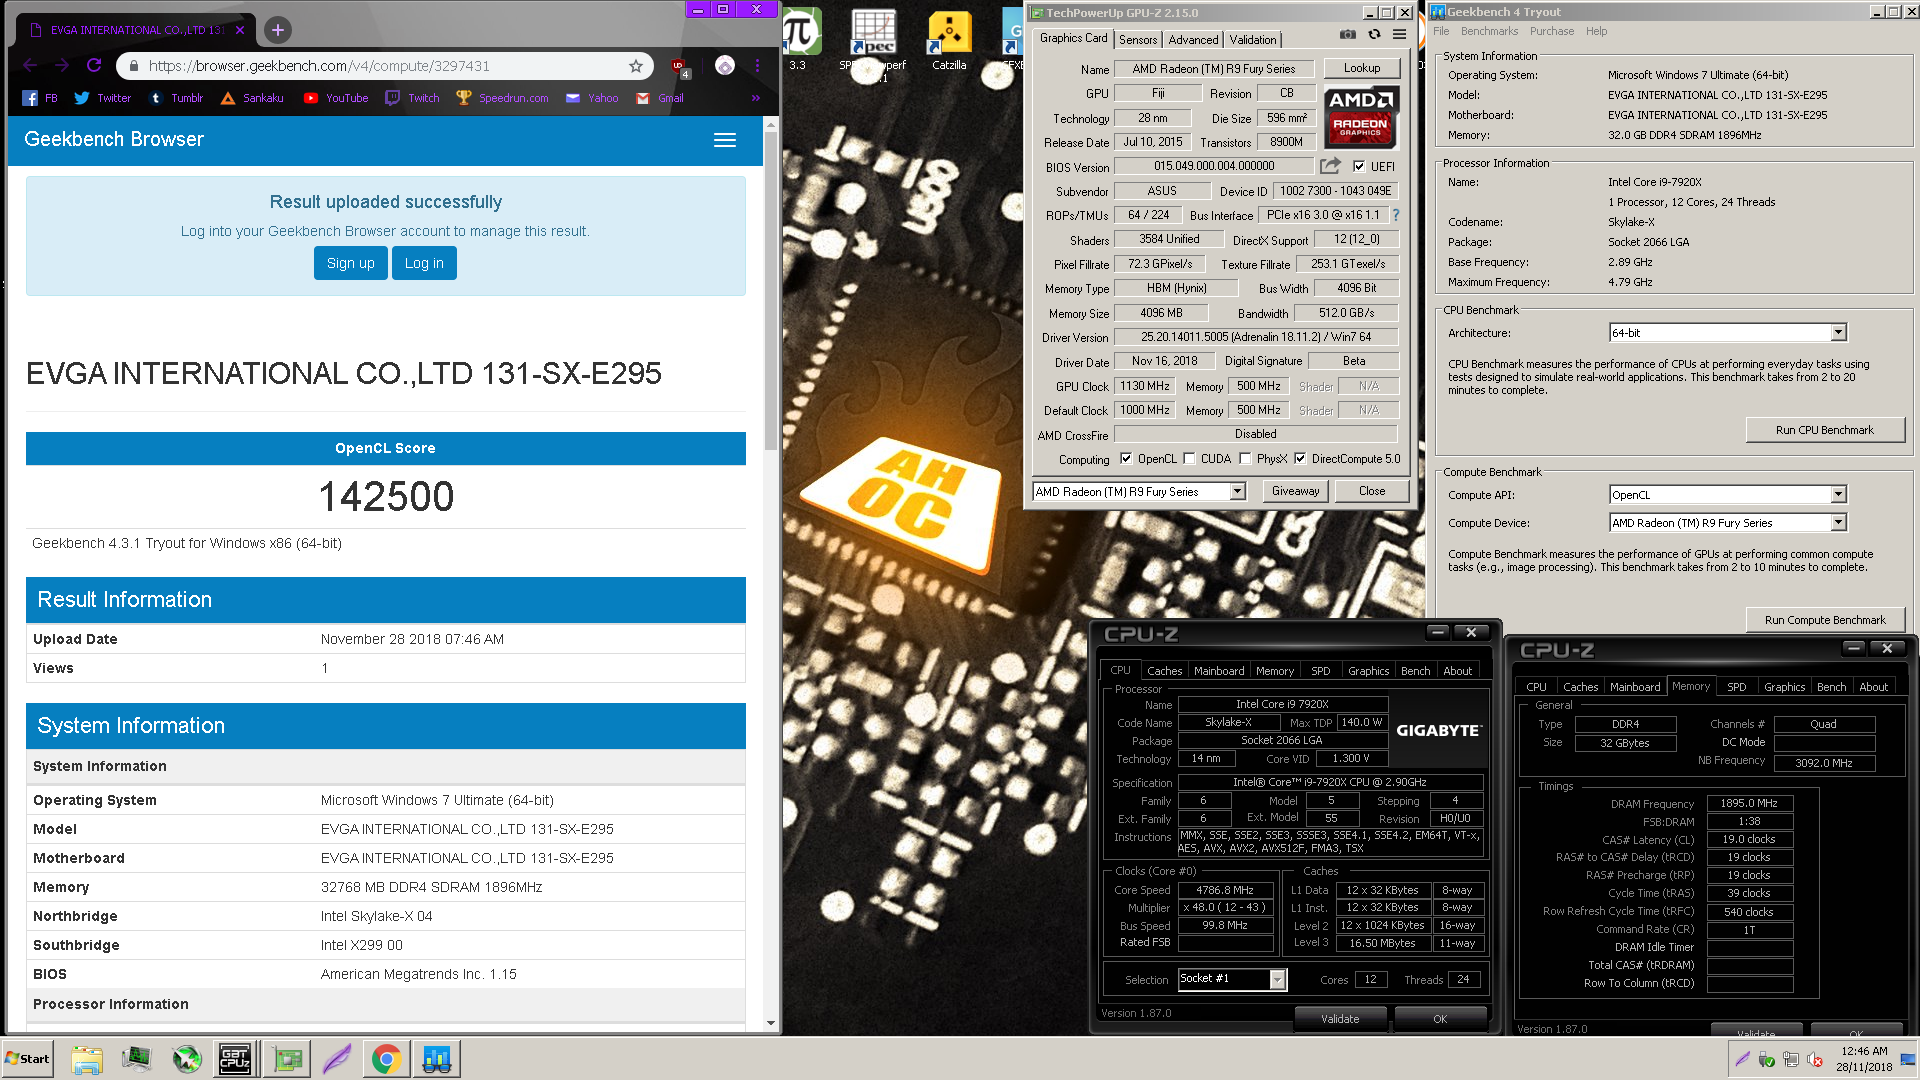Switch to the Advanced tab in GPU-Z
Screen dimensions: 1920x1080
1193,39
